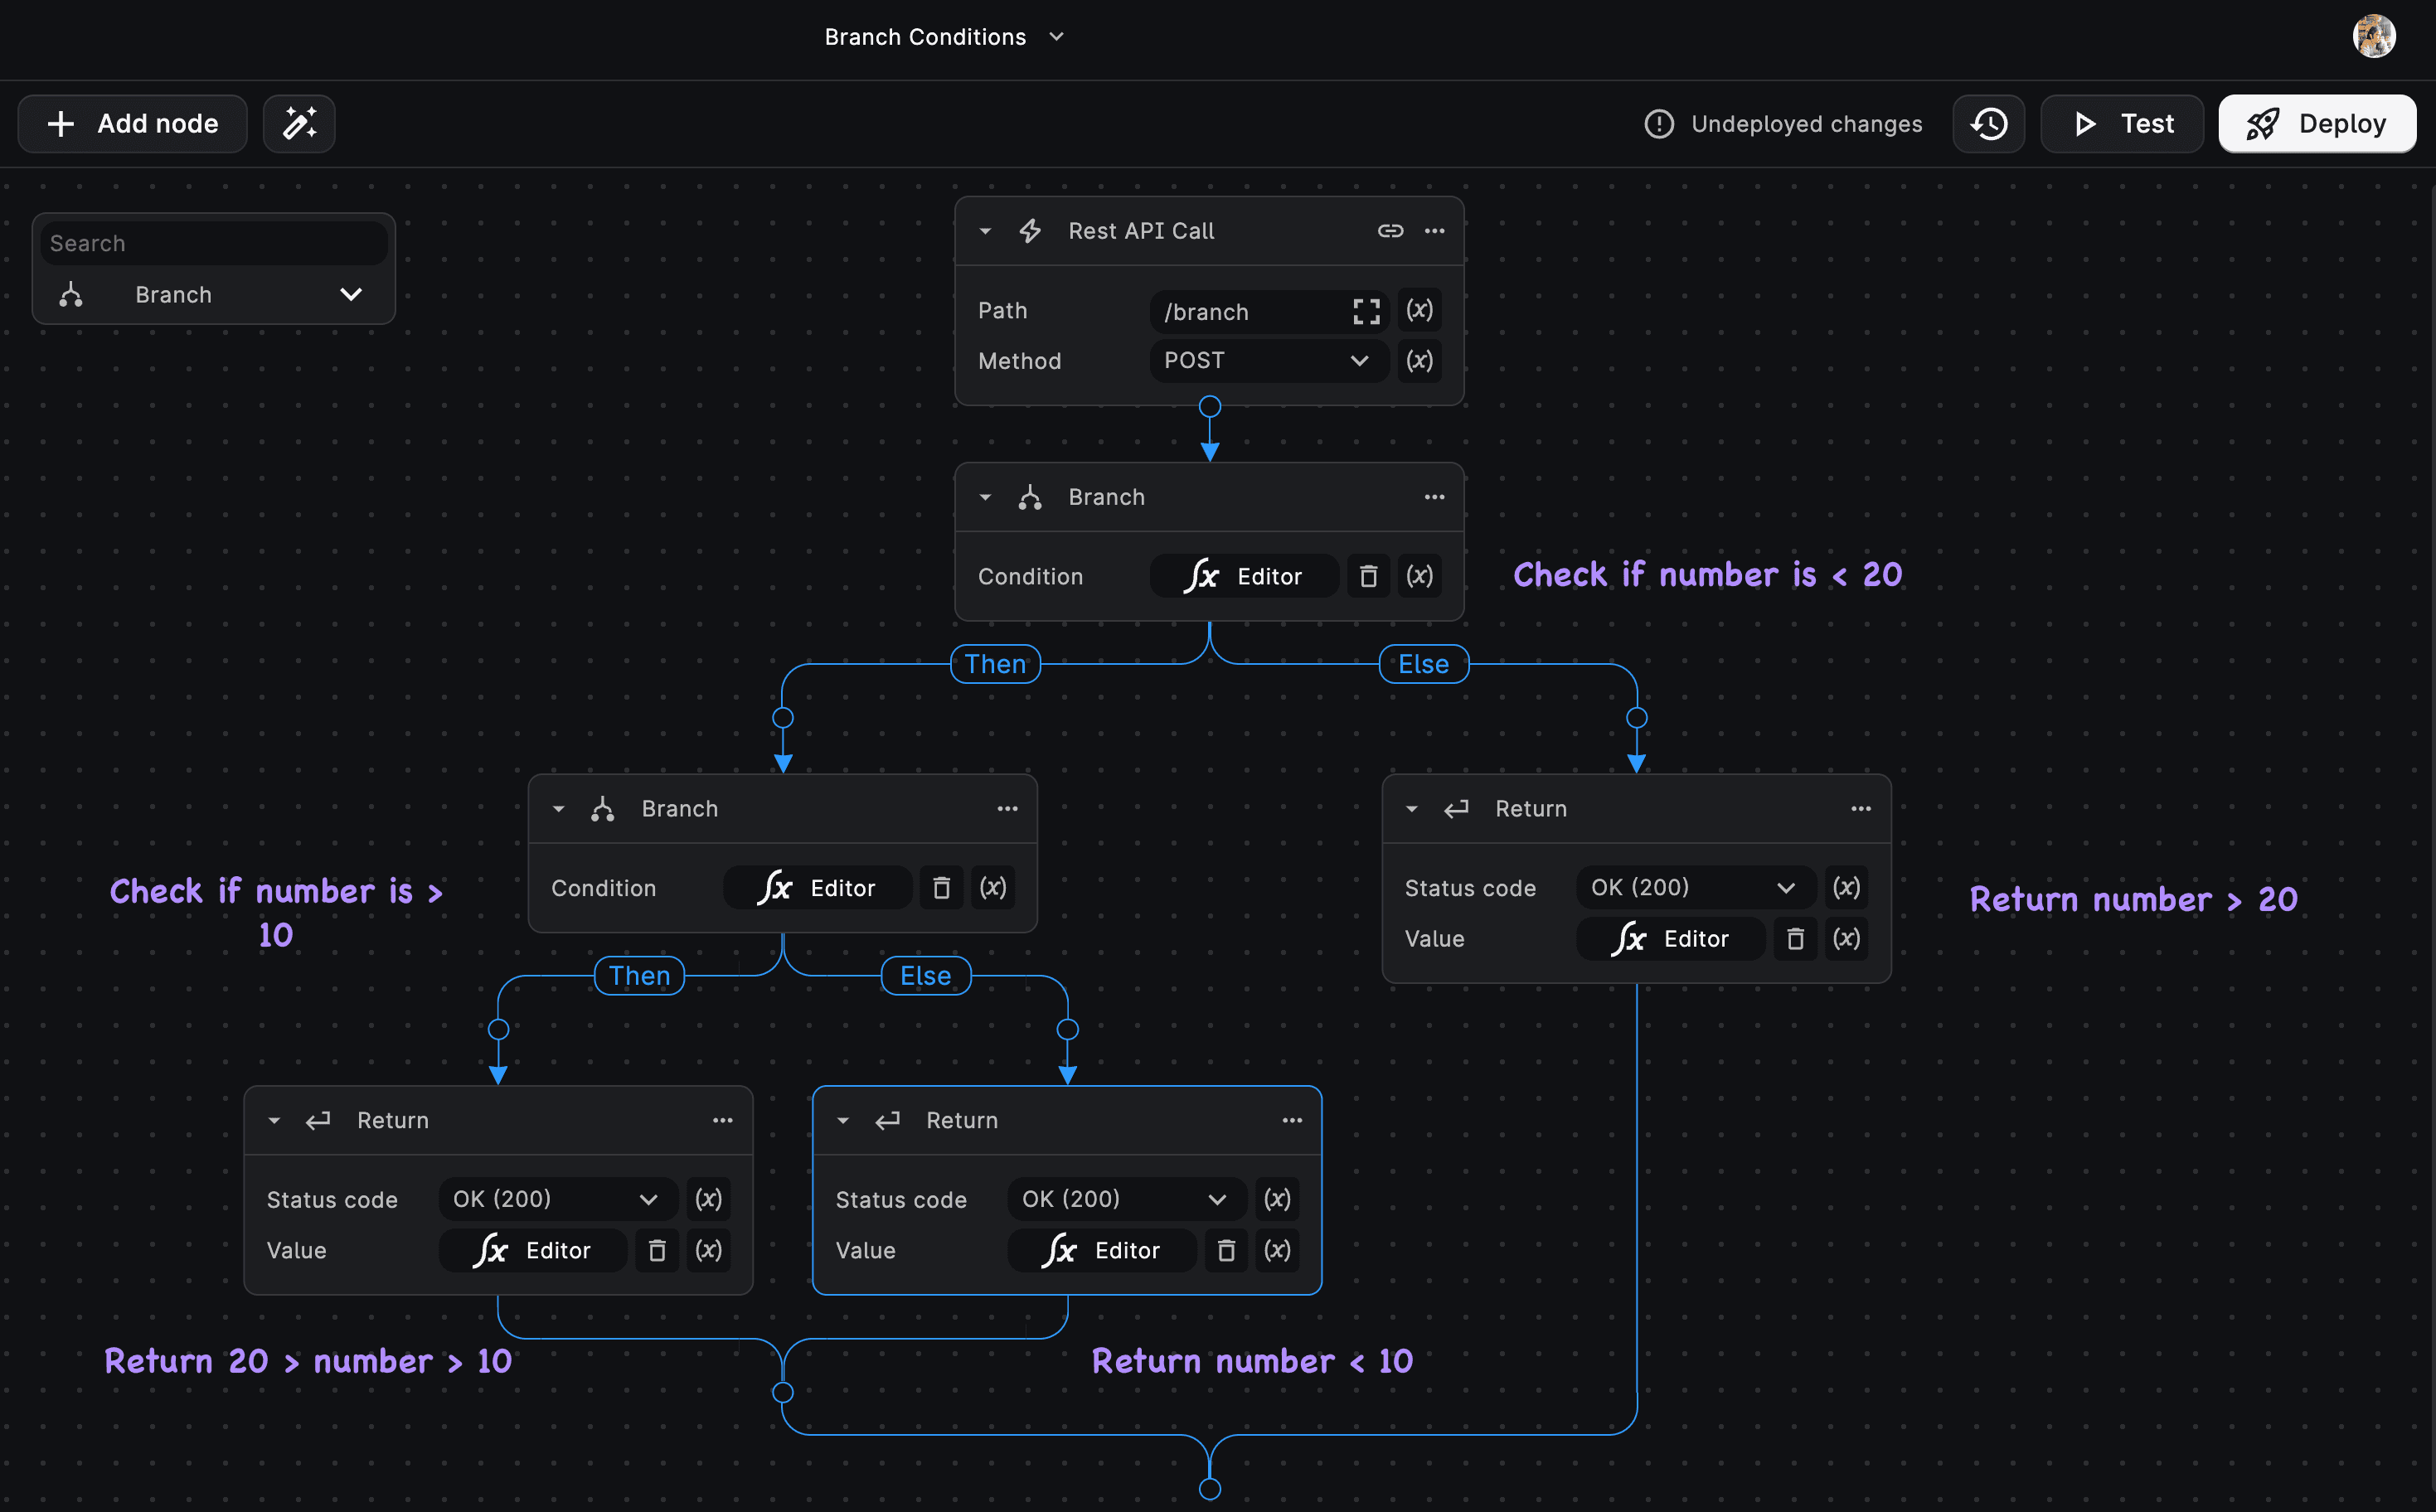Open the Method POST dropdown
This screenshot has height=1512, width=2436.
coord(1267,361)
